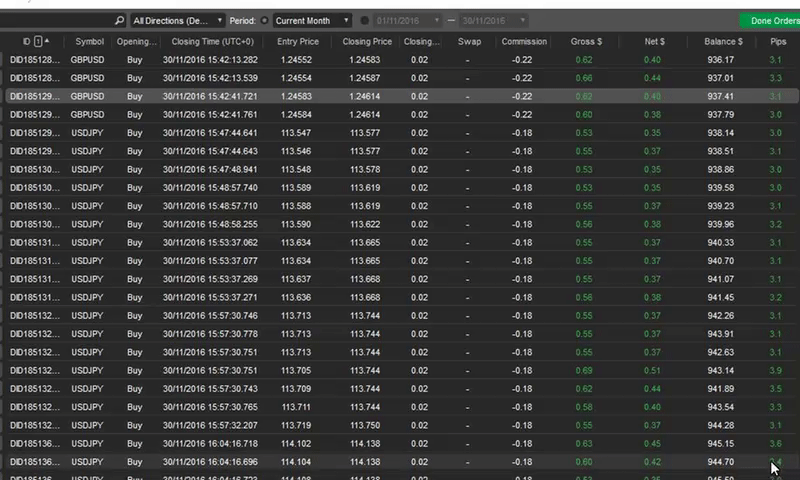800x480 pixels.
Task: Sort by the Commission column header
Action: 524,41
